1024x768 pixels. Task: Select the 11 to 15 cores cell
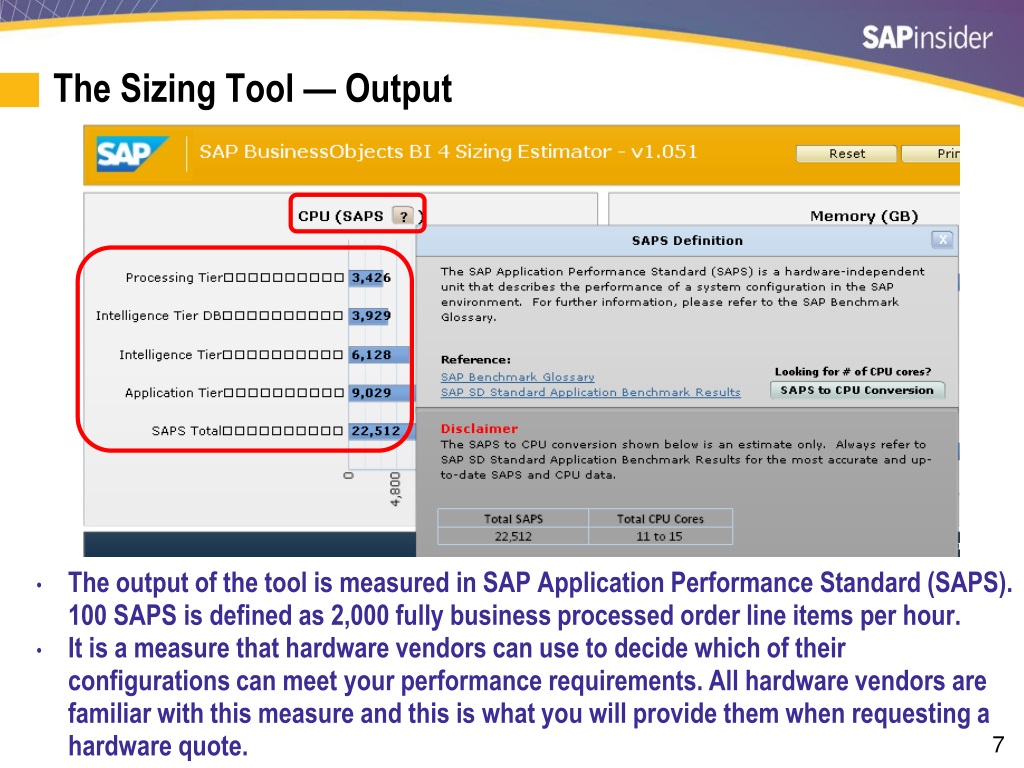coord(660,536)
